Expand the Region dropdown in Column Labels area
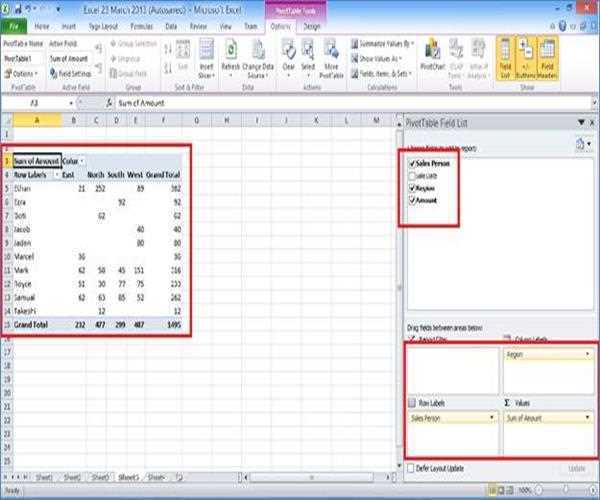This screenshot has width=600, height=500. [x=585, y=353]
